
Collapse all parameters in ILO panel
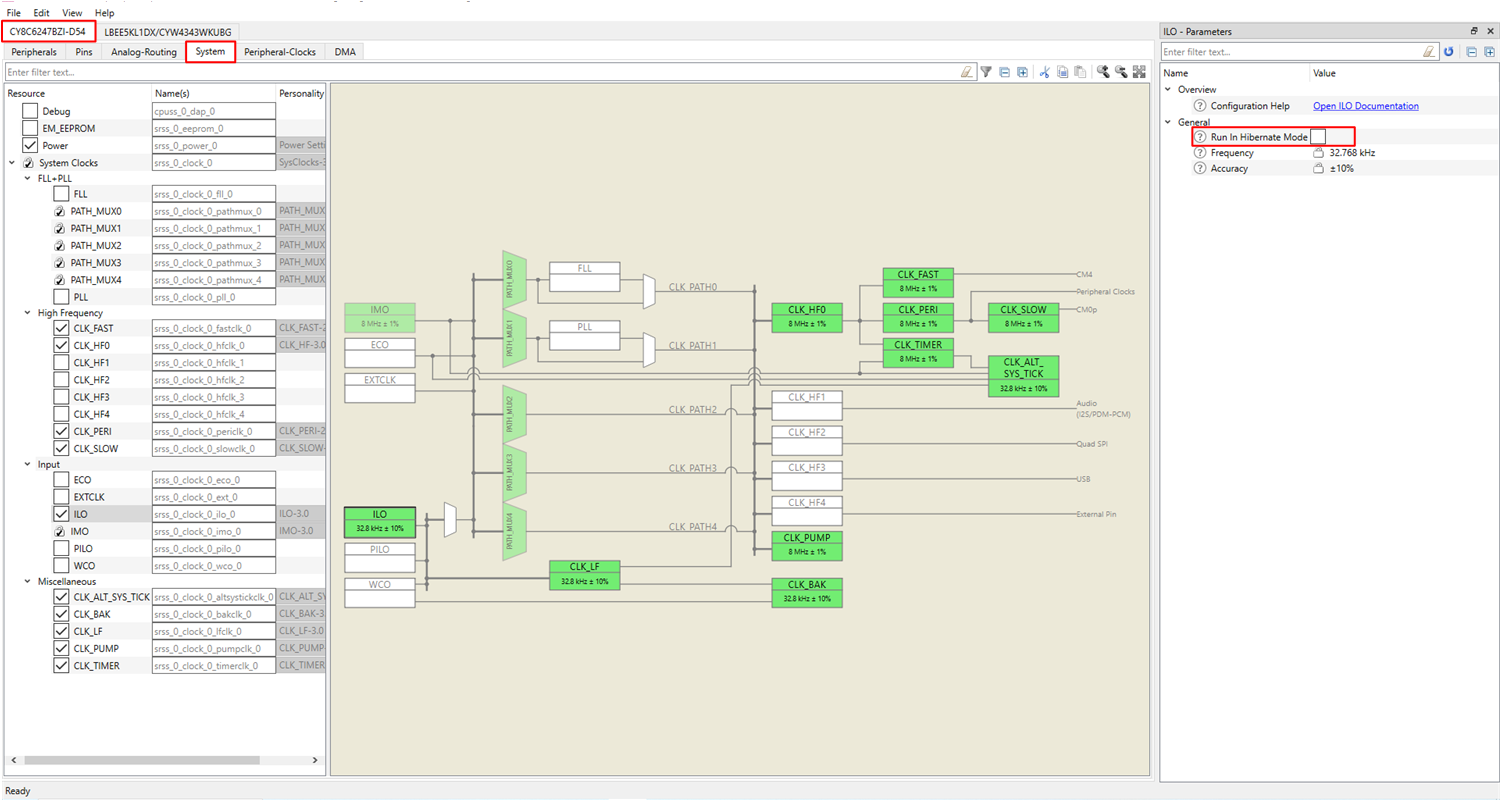[x=1472, y=51]
